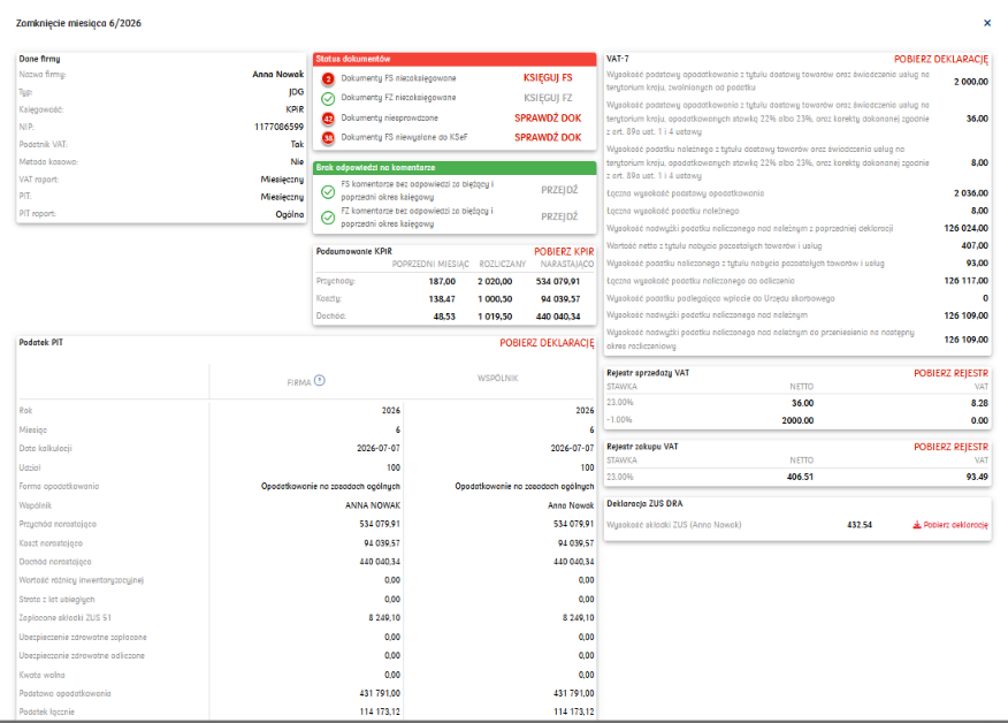Click Podstawa opodatkowania 431 791,00 in FIRMA column

click(x=380, y=694)
